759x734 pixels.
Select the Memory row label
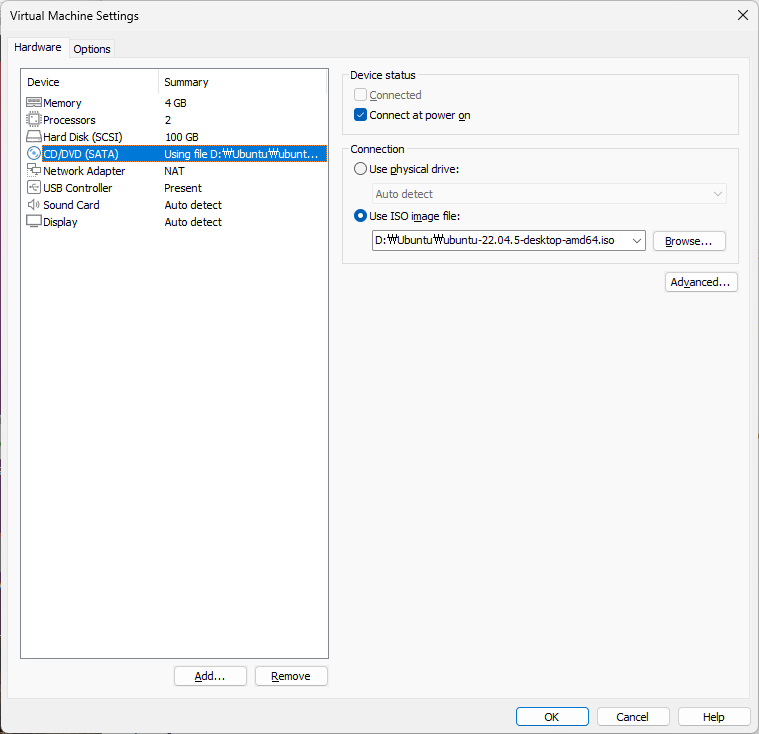[62, 103]
